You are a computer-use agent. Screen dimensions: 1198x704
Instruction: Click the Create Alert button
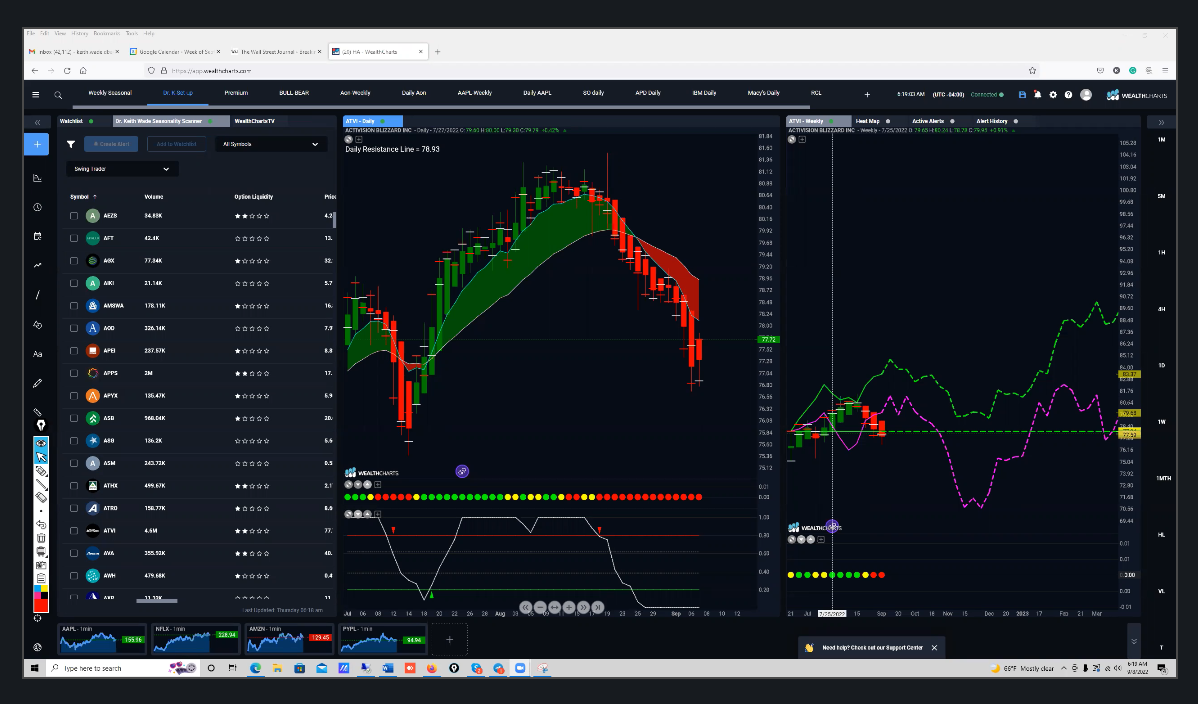point(111,144)
